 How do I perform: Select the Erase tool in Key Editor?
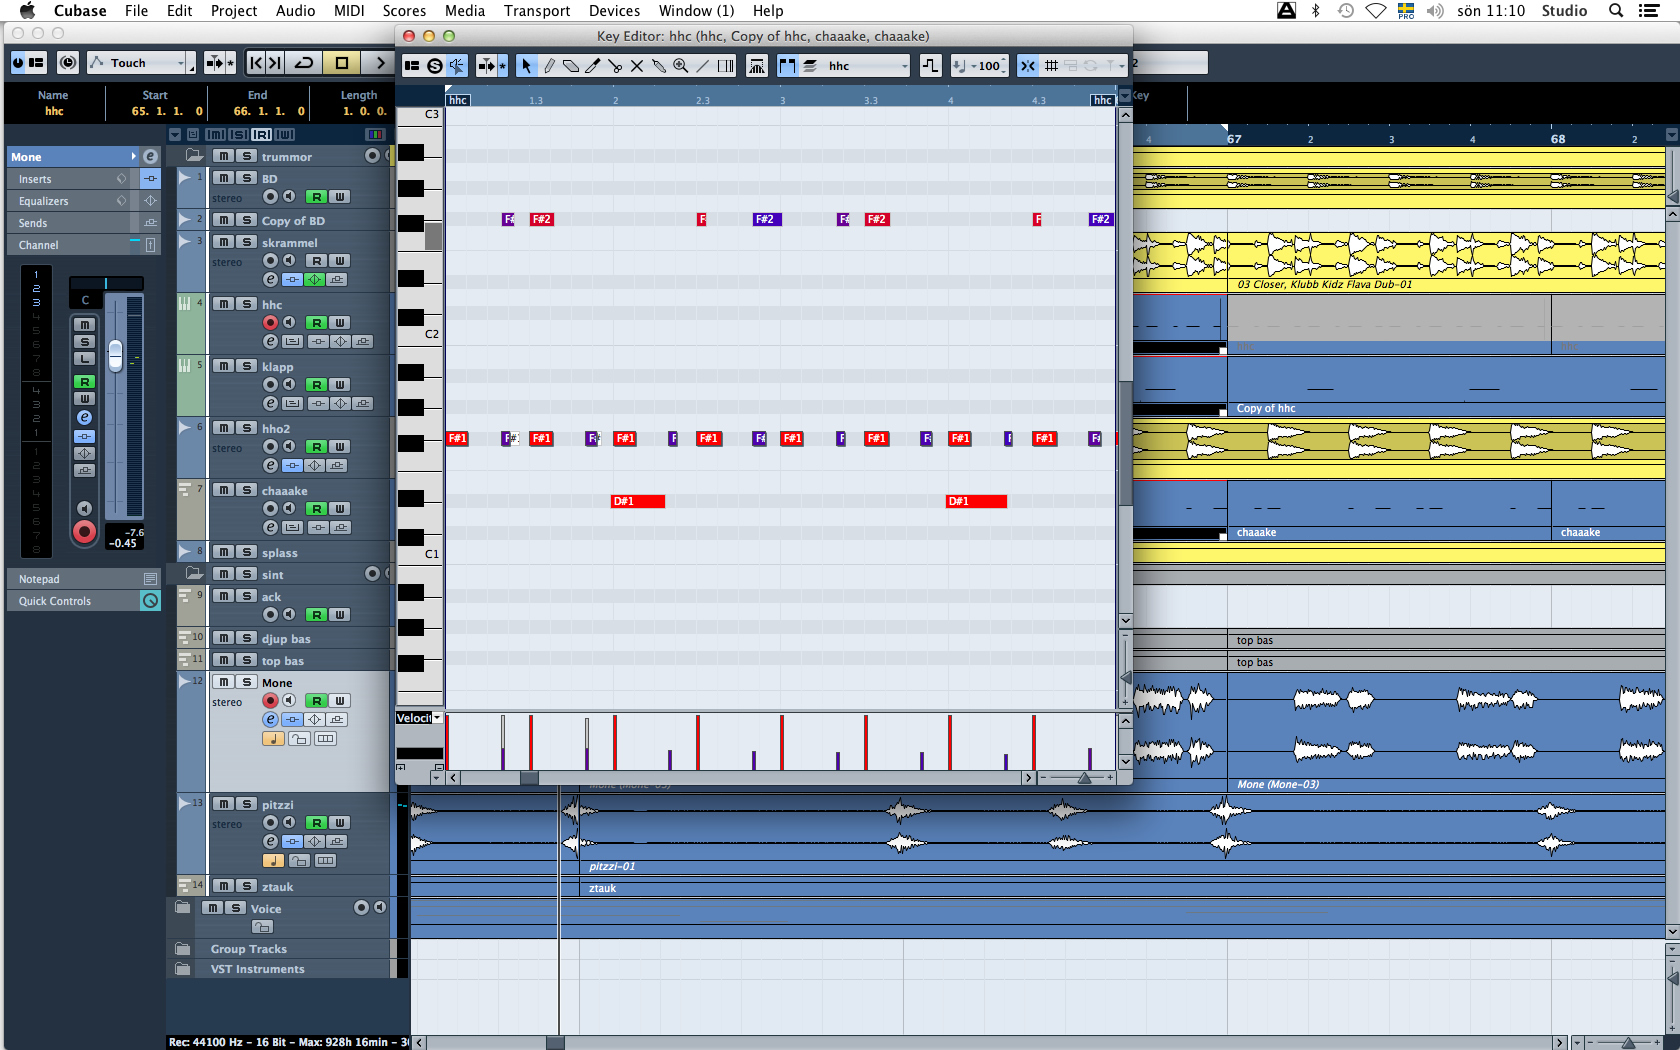click(571, 66)
